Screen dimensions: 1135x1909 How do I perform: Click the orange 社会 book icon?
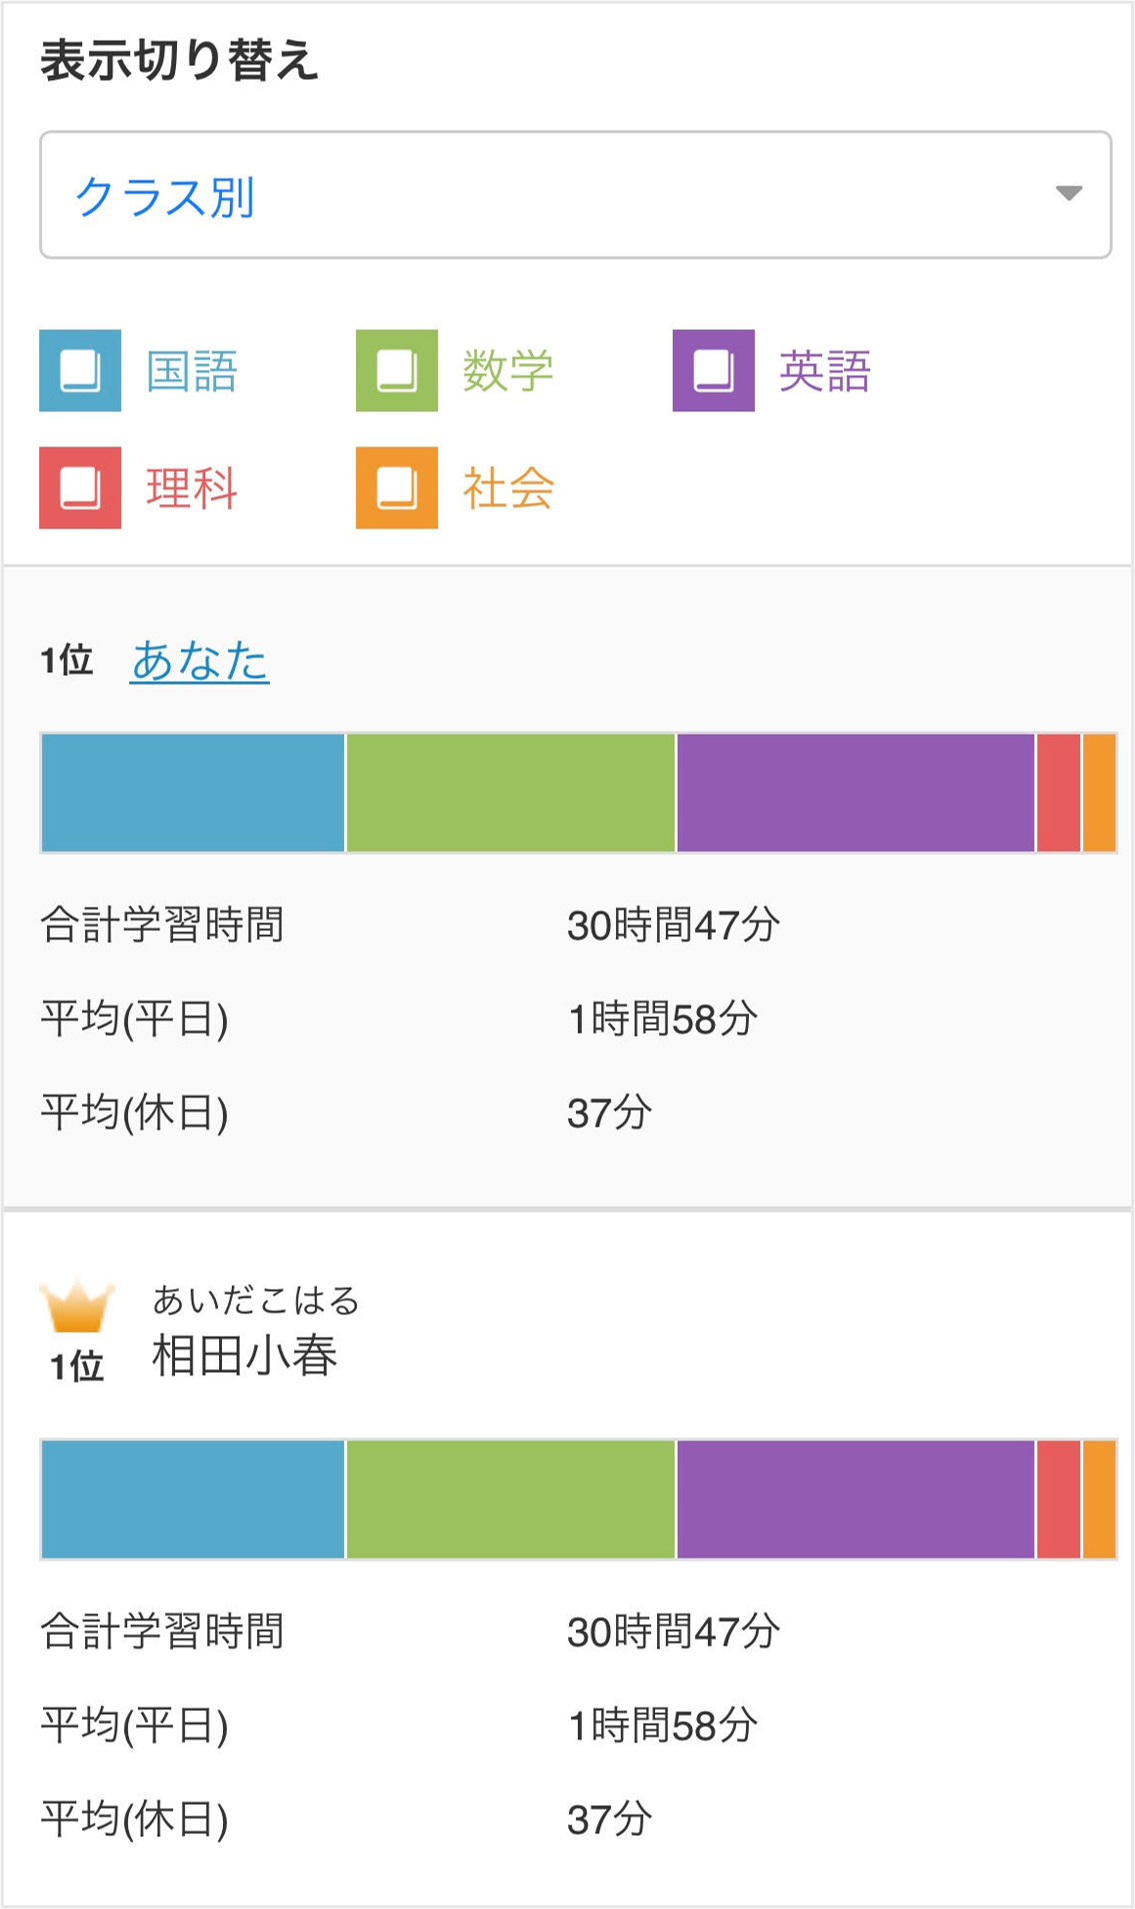[x=397, y=488]
